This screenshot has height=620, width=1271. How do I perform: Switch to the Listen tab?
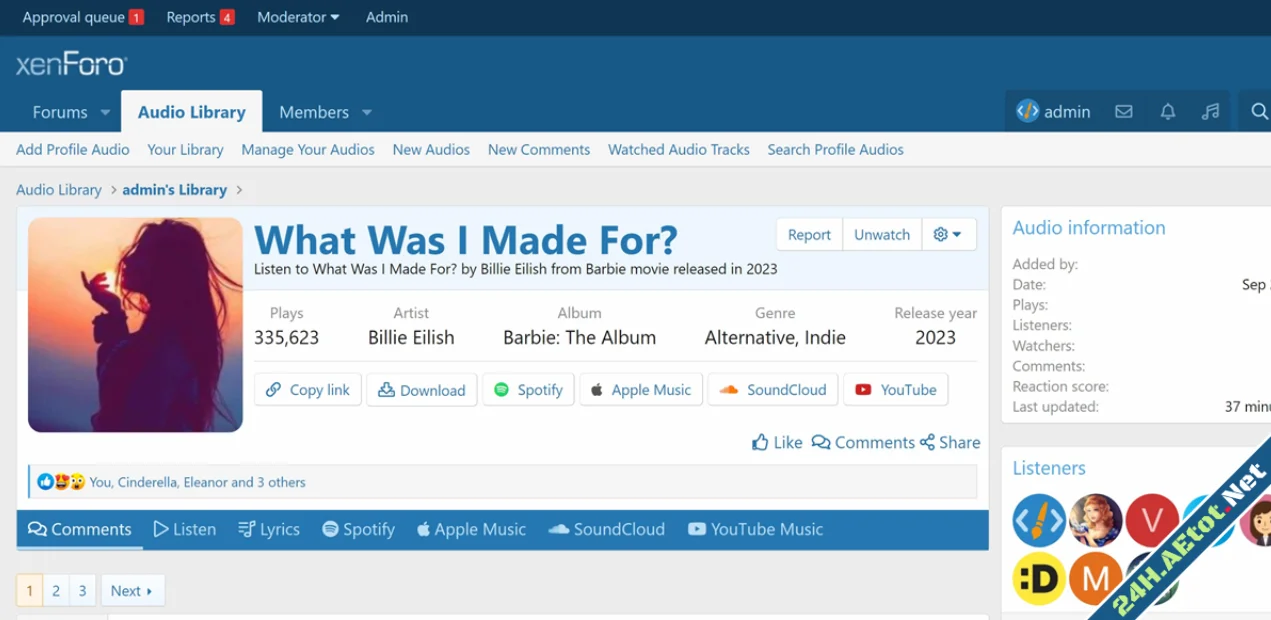pyautogui.click(x=185, y=529)
